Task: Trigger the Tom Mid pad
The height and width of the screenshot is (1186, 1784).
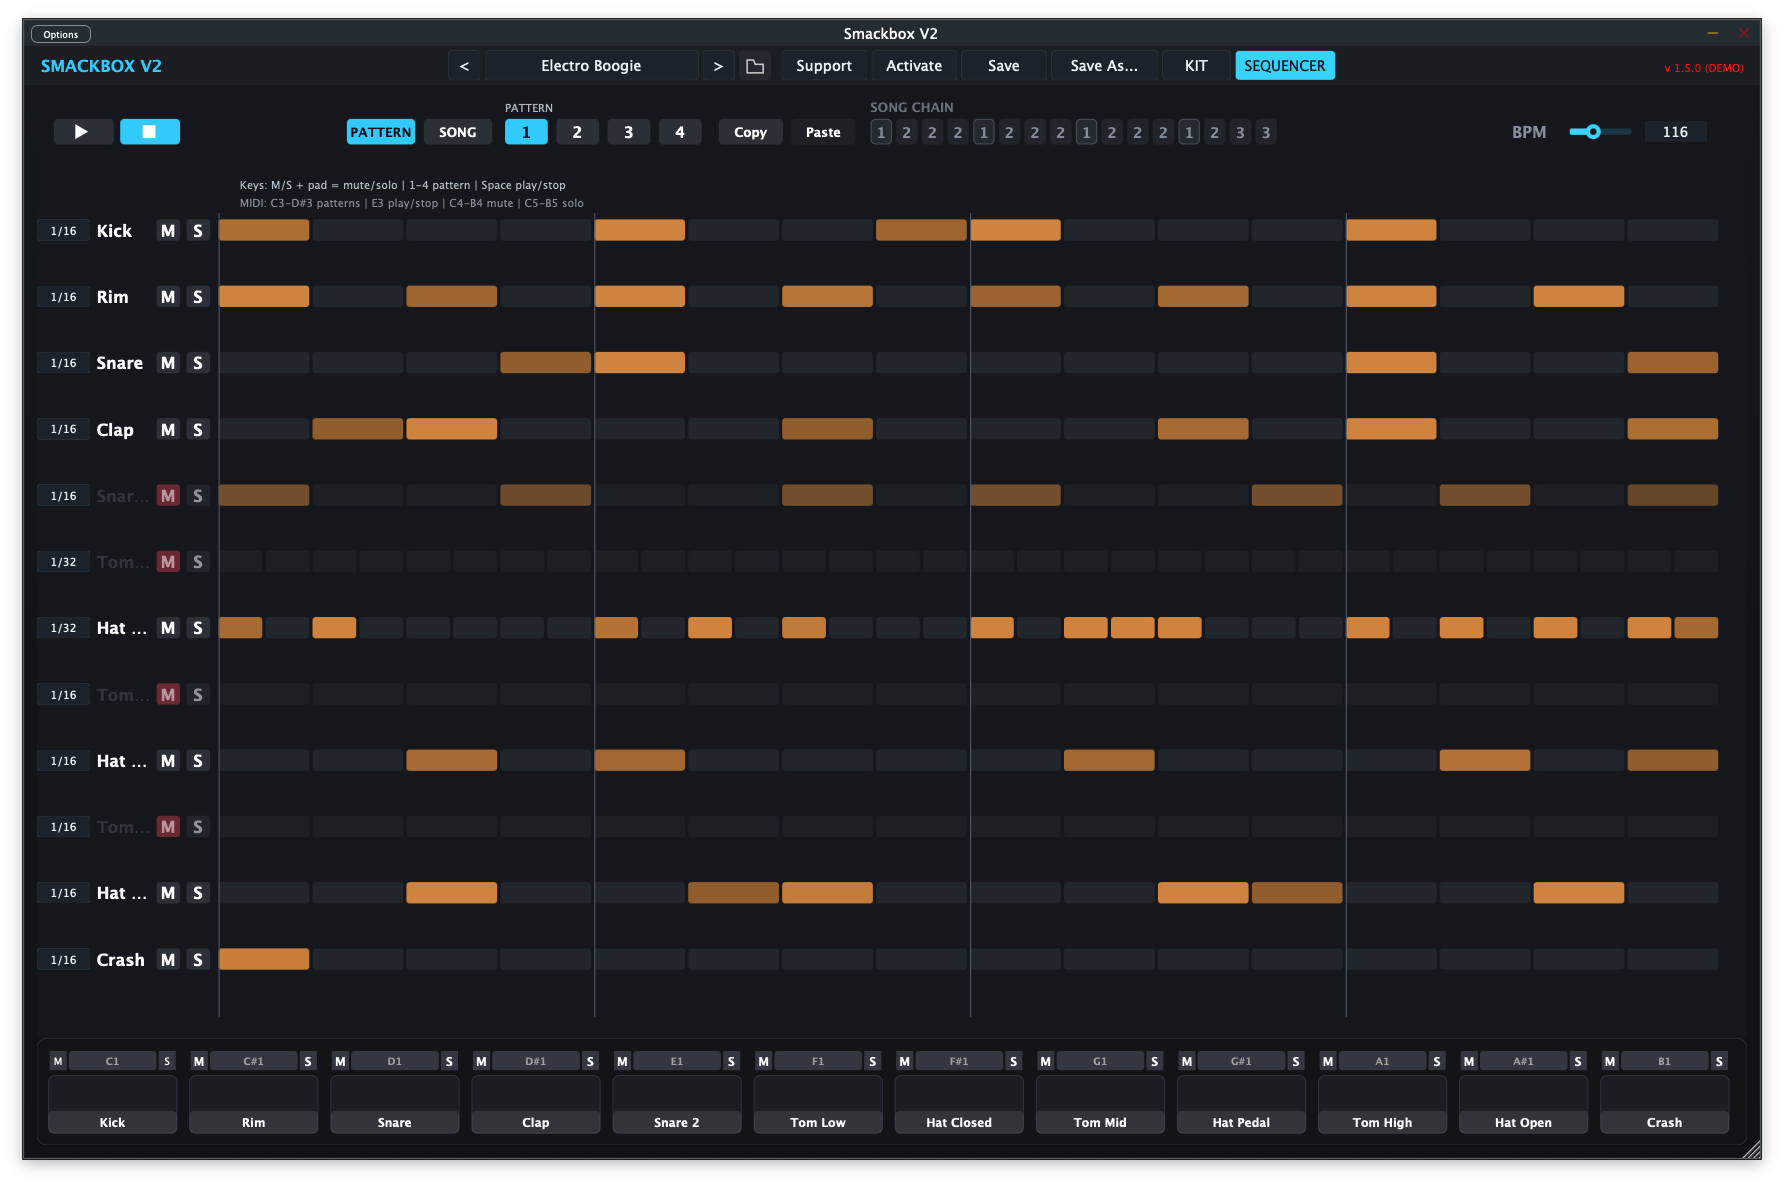Action: pyautogui.click(x=1100, y=1104)
